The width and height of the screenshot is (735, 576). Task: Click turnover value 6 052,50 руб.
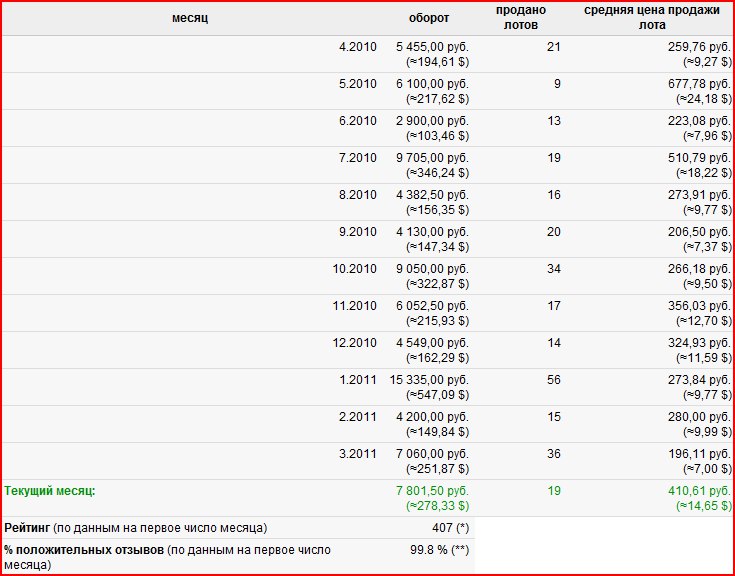[432, 306]
